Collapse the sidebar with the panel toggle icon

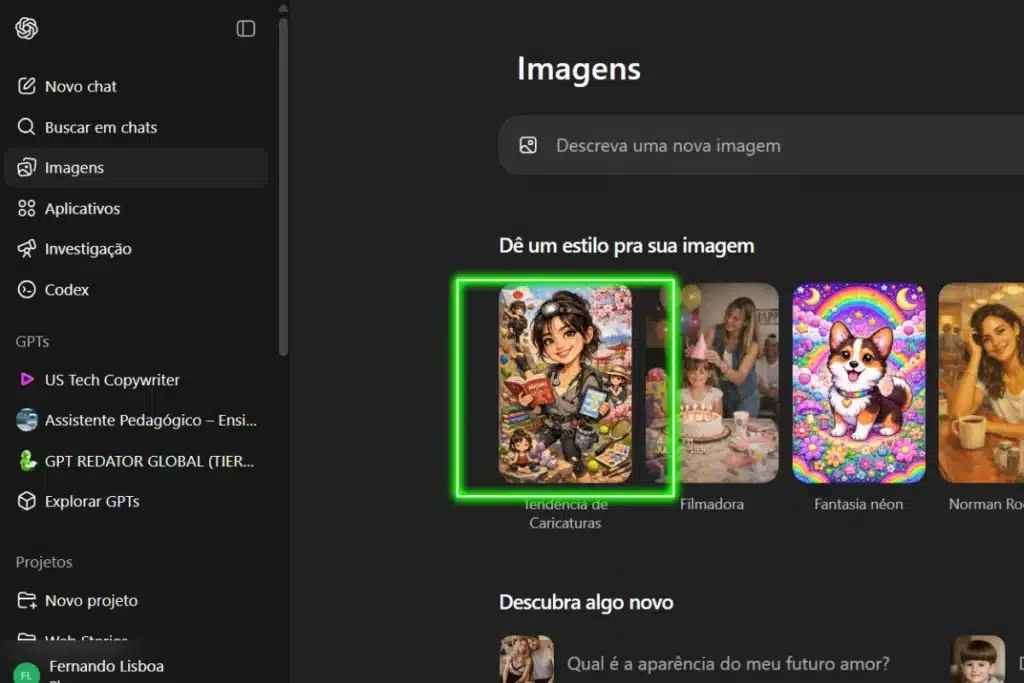(x=246, y=28)
